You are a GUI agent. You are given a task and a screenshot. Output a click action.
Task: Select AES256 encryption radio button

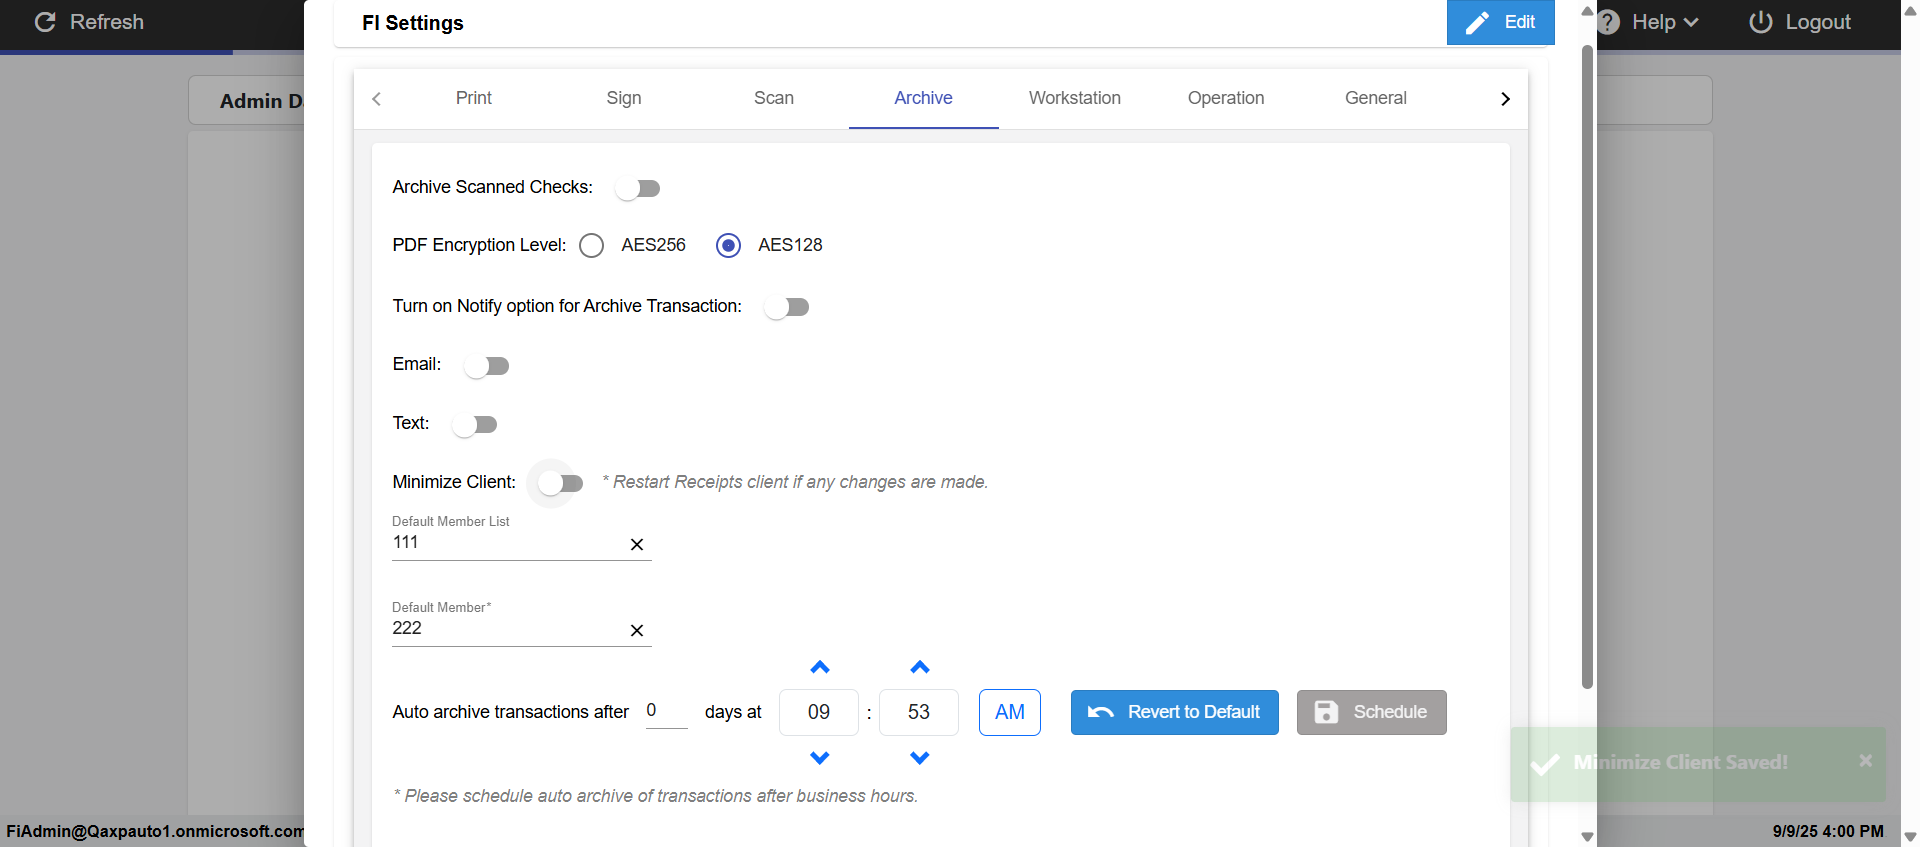pos(592,245)
